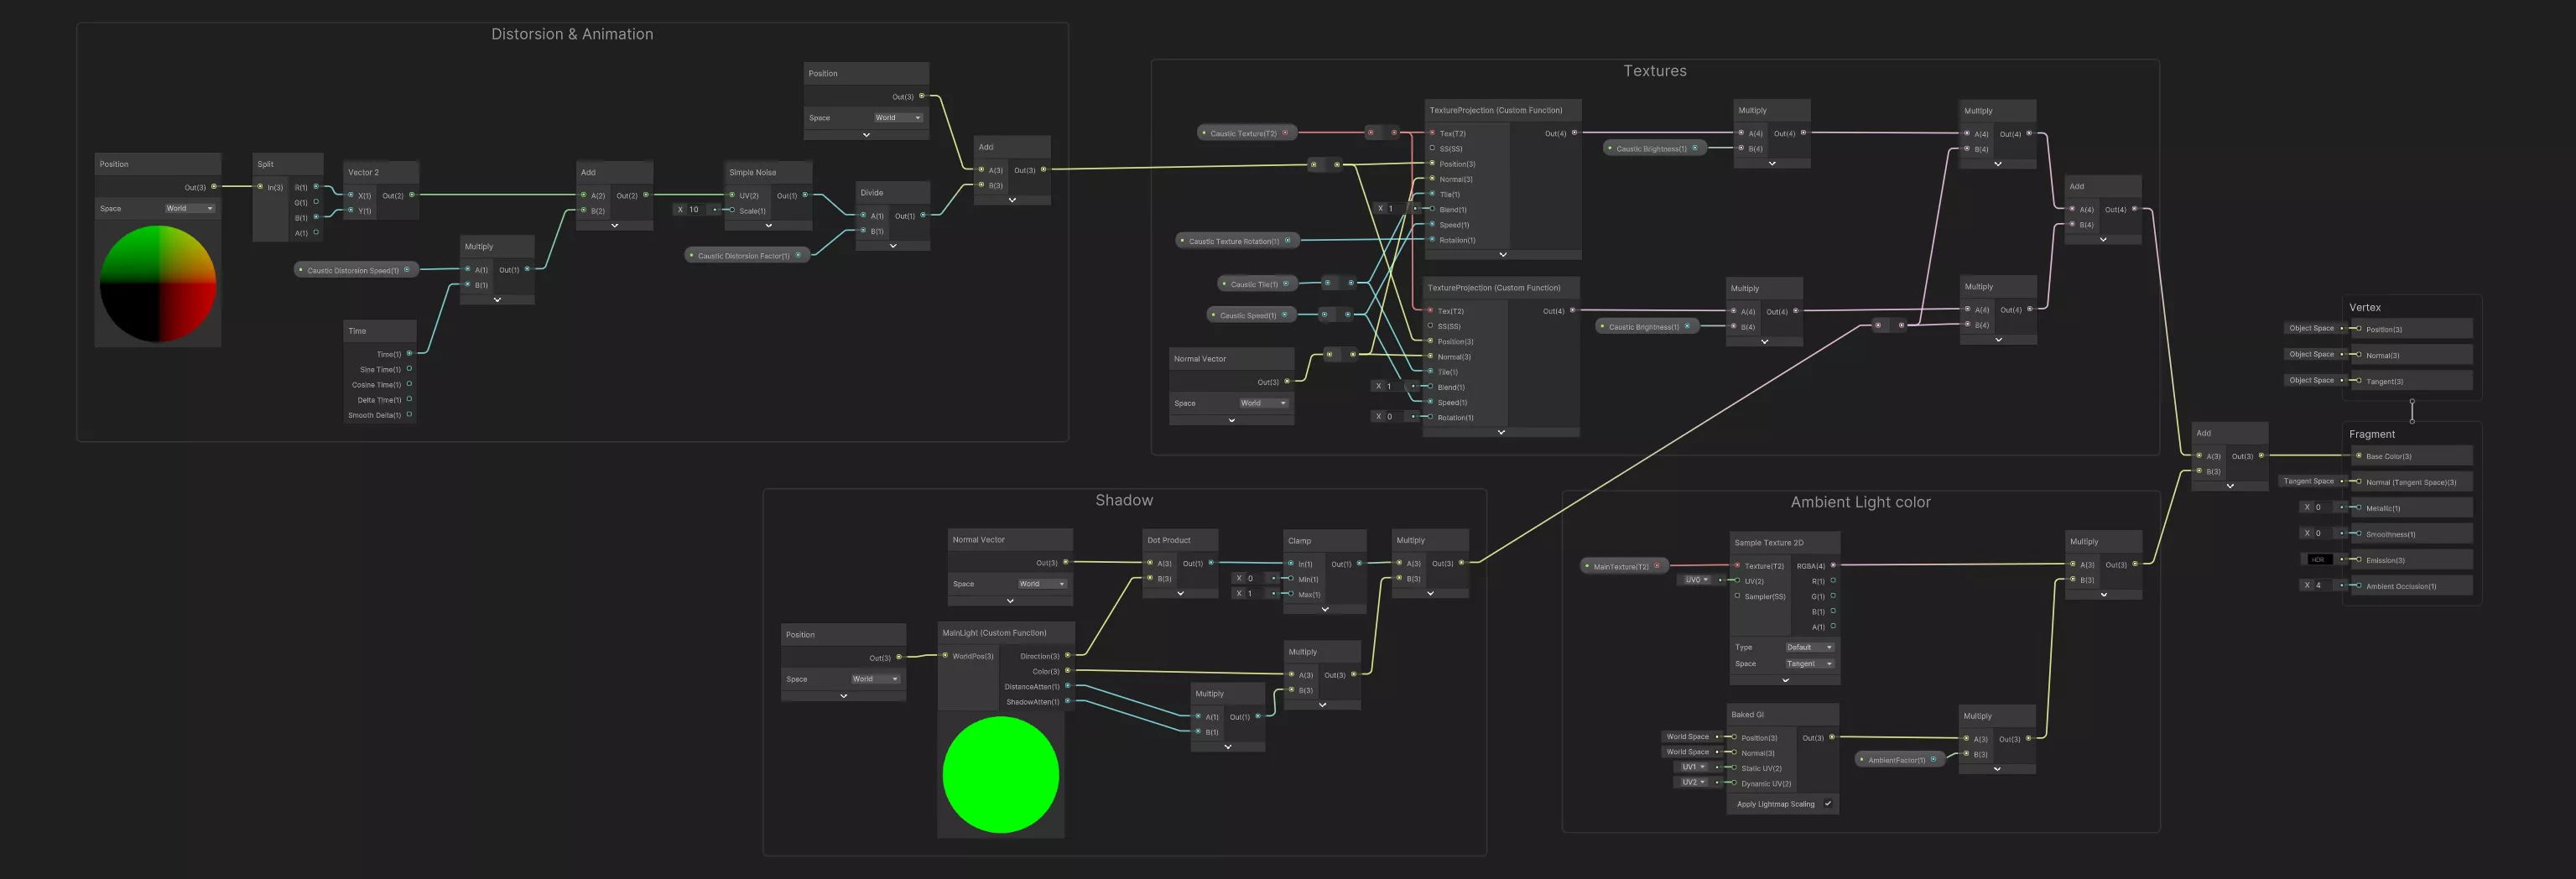
Task: Click the R(1) output port on Sample Texture 2D
Action: click(x=1832, y=580)
